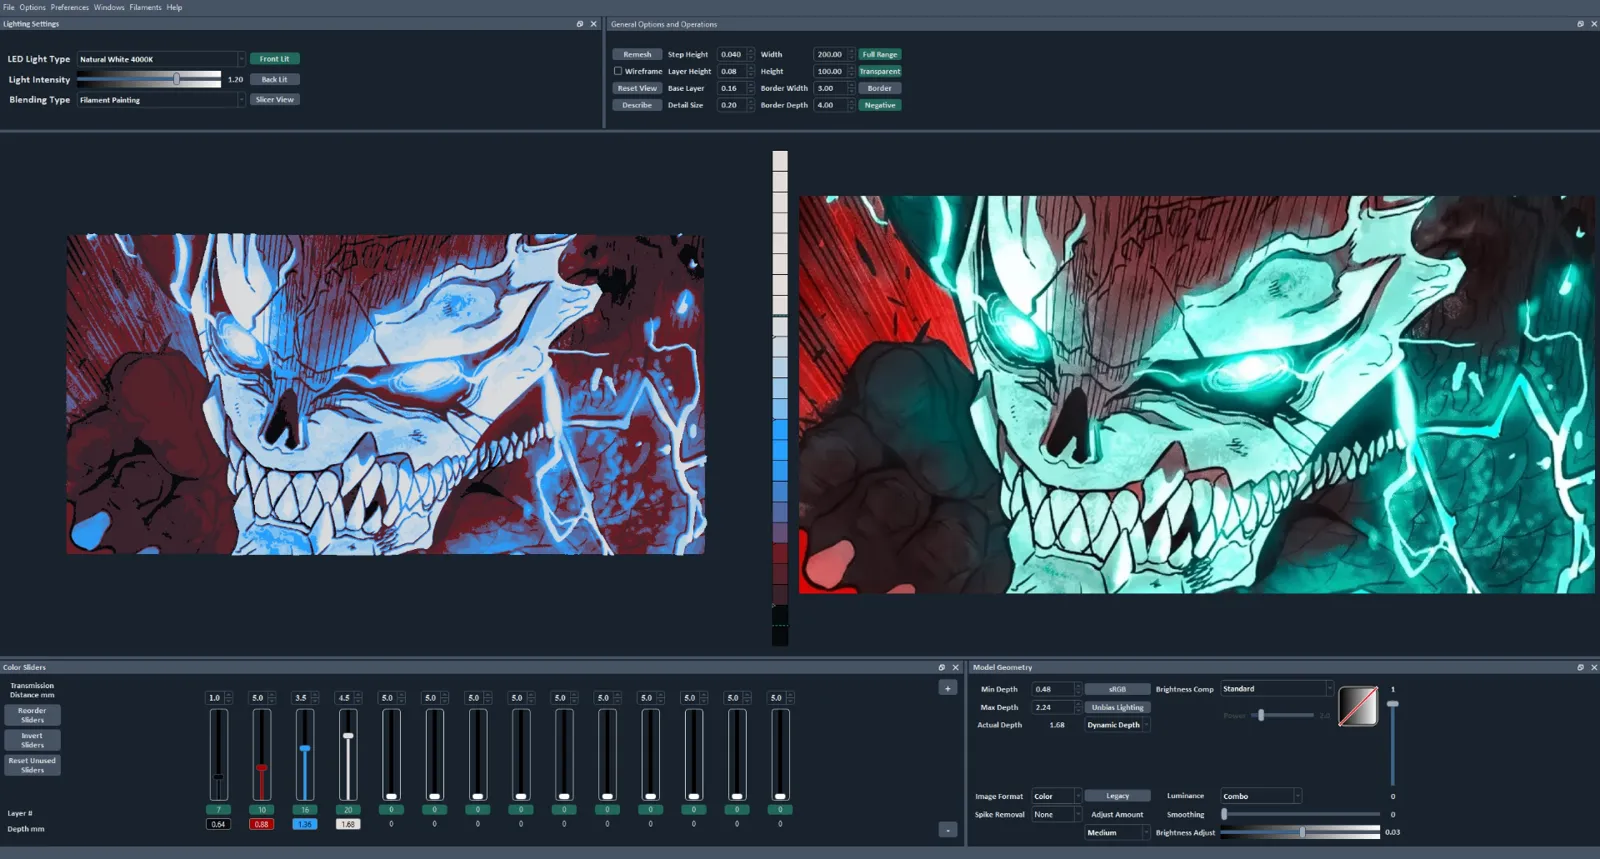
Task: Toggle the sRGB option
Action: pos(1117,689)
